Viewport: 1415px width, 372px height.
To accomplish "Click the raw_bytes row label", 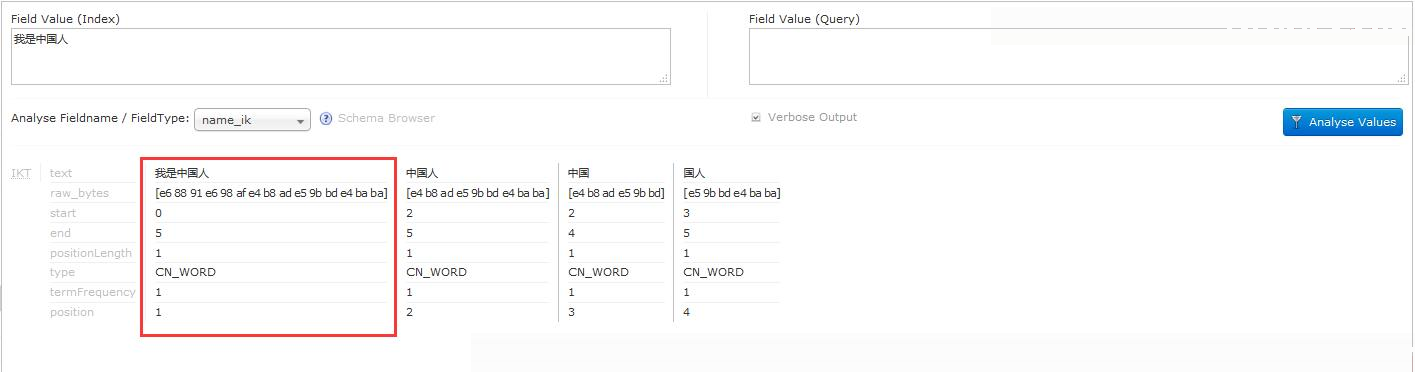I will (x=80, y=193).
